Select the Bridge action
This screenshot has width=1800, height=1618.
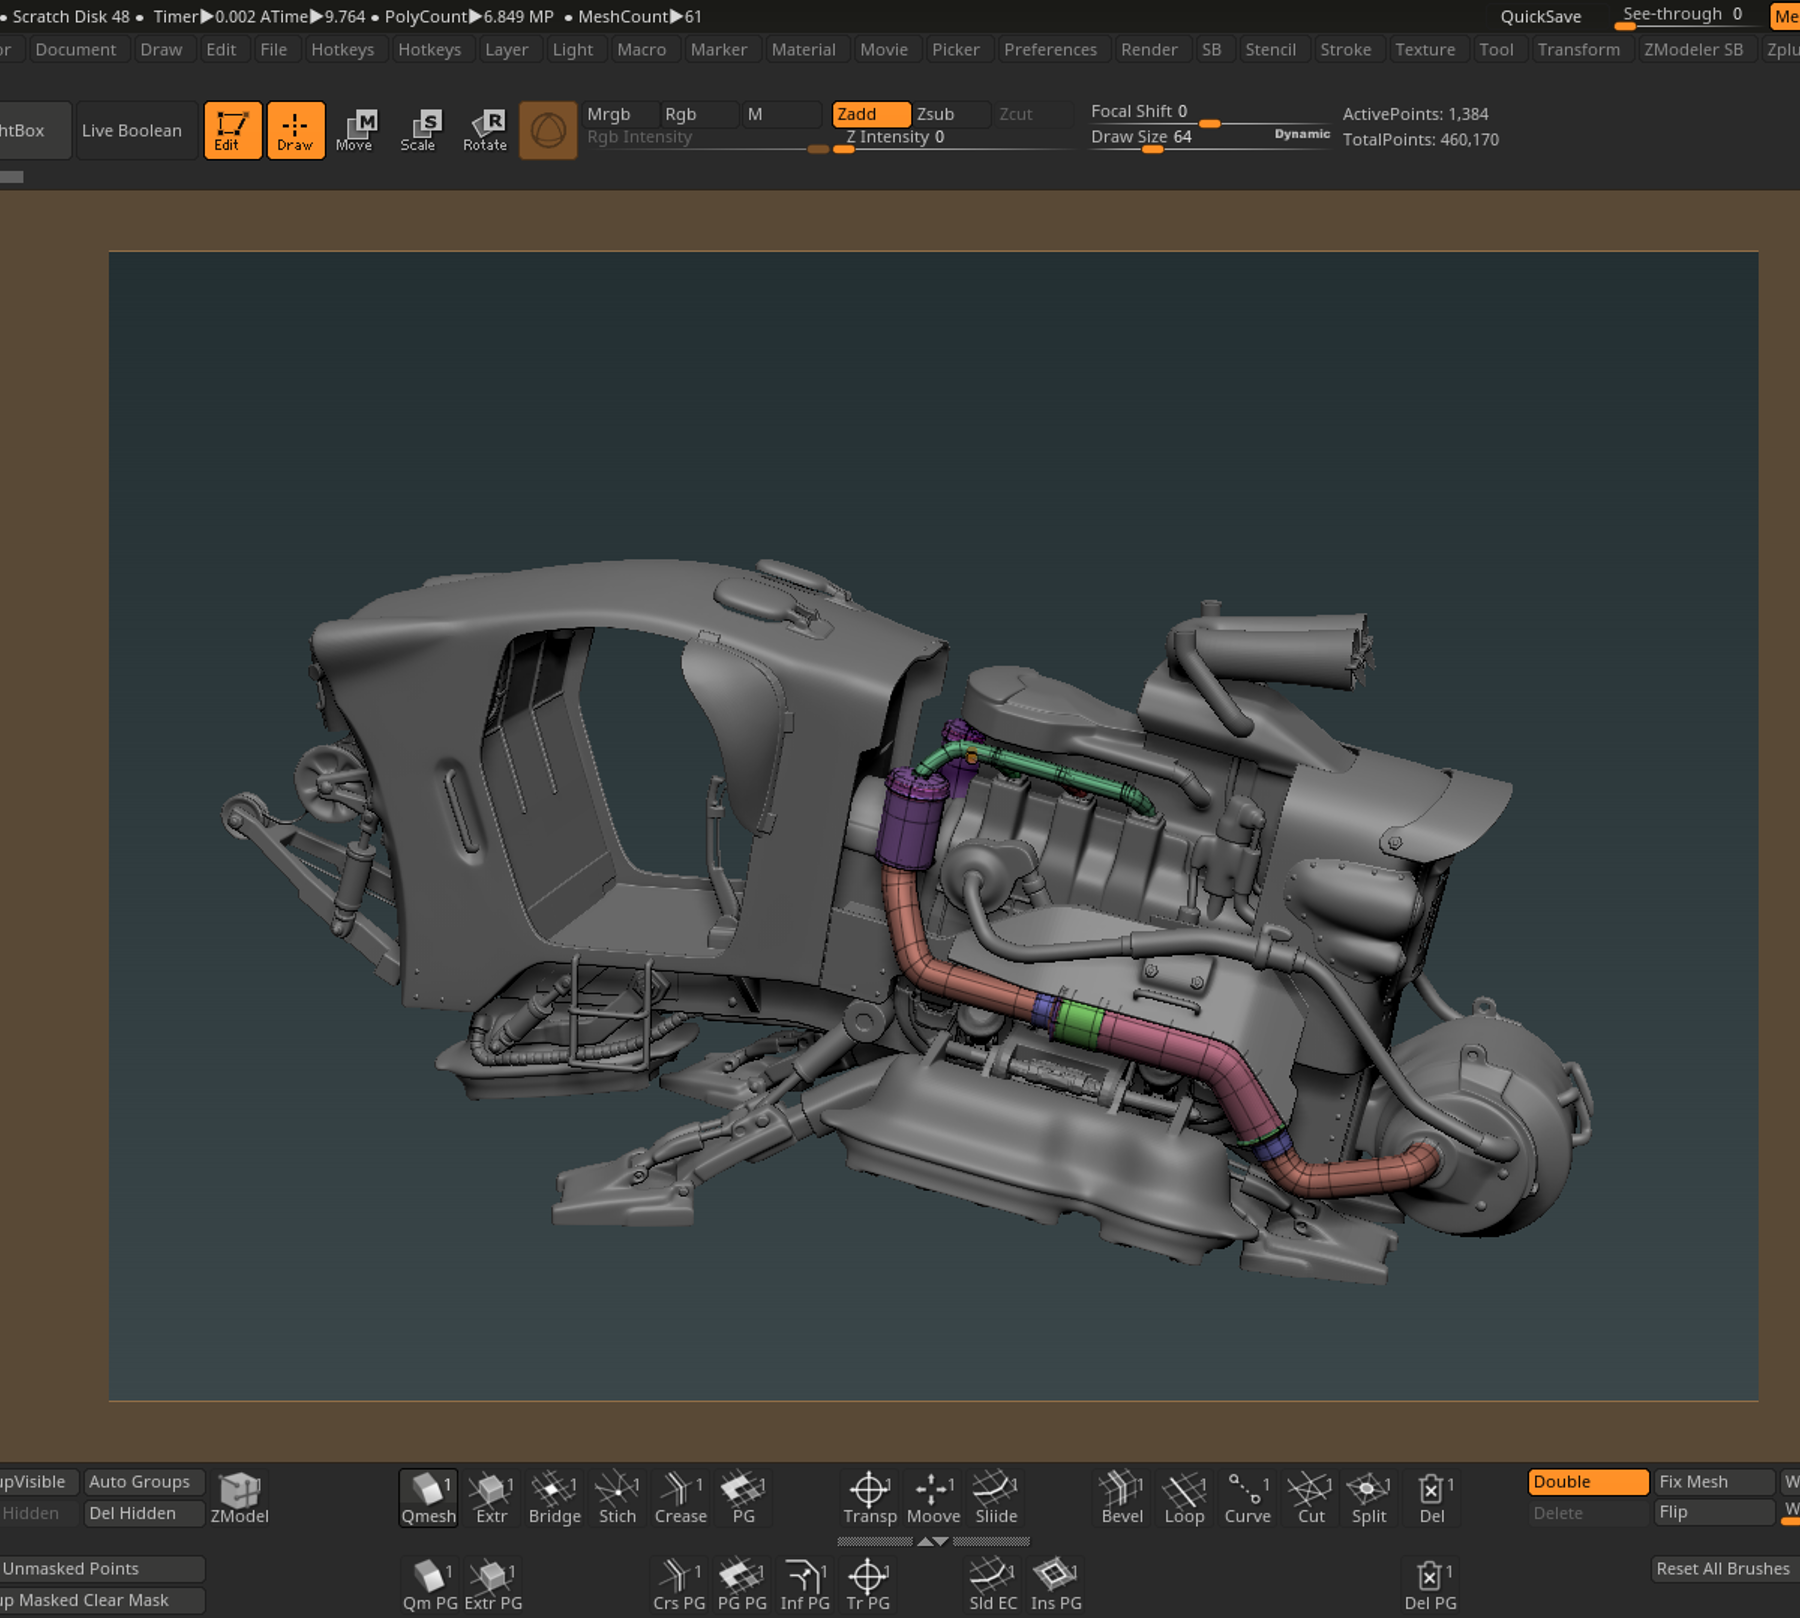pyautogui.click(x=554, y=1497)
